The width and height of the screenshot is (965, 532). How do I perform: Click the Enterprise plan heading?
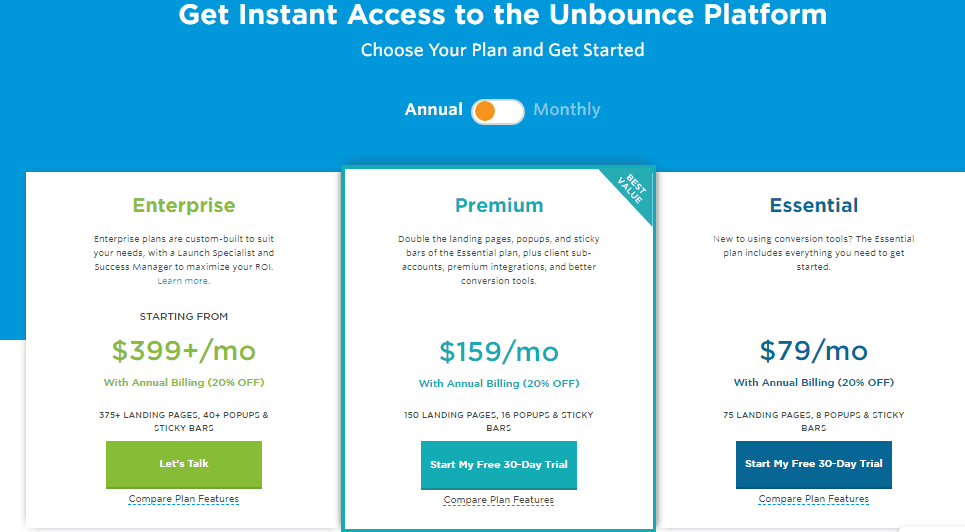(184, 205)
